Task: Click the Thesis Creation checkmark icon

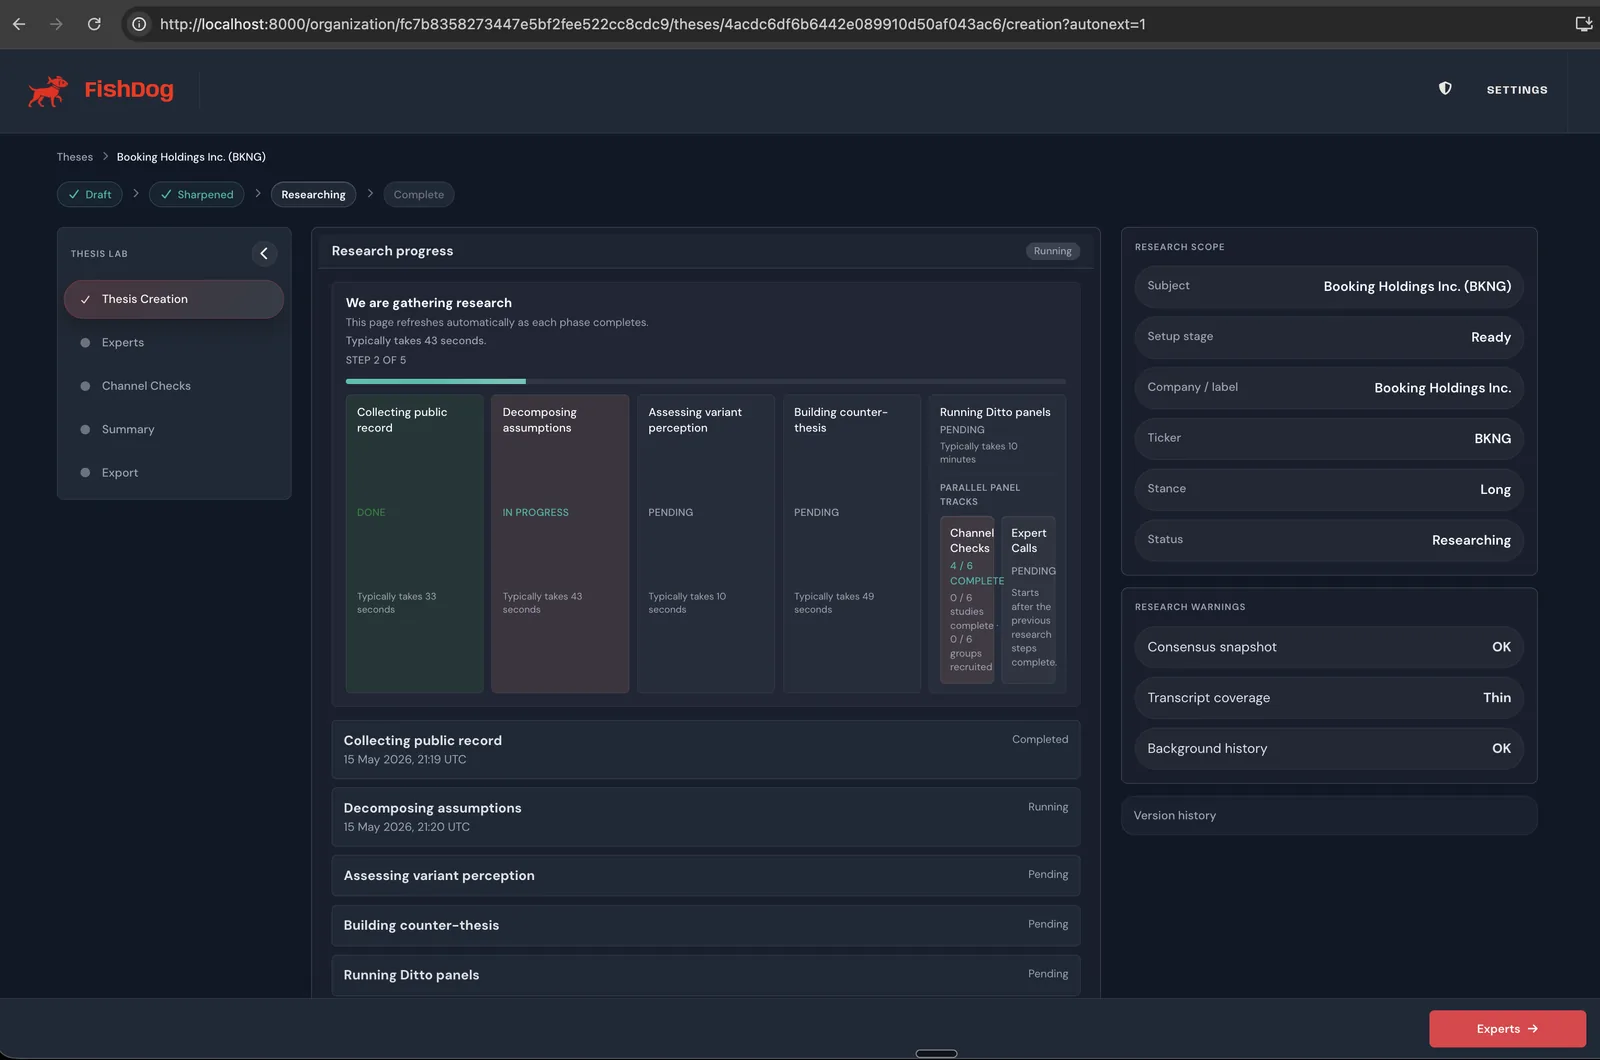Action: tap(85, 299)
